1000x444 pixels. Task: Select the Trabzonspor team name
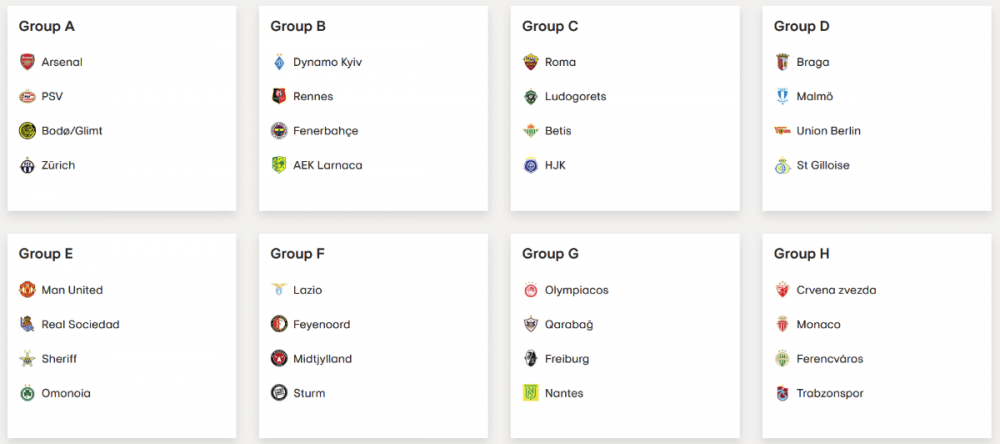pos(830,393)
